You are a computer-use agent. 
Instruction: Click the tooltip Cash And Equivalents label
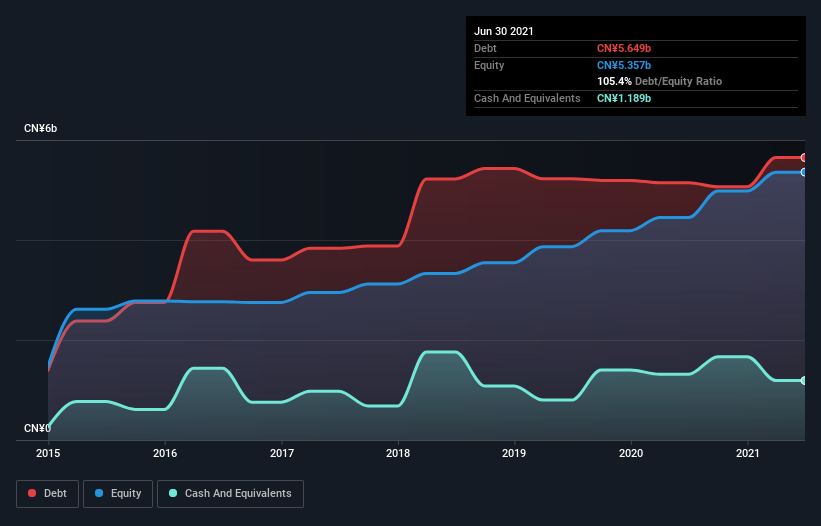(x=527, y=98)
